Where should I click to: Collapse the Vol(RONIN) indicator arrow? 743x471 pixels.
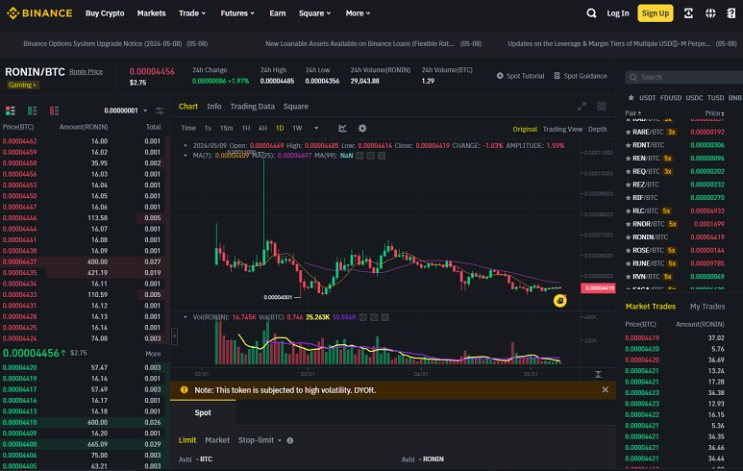point(185,317)
